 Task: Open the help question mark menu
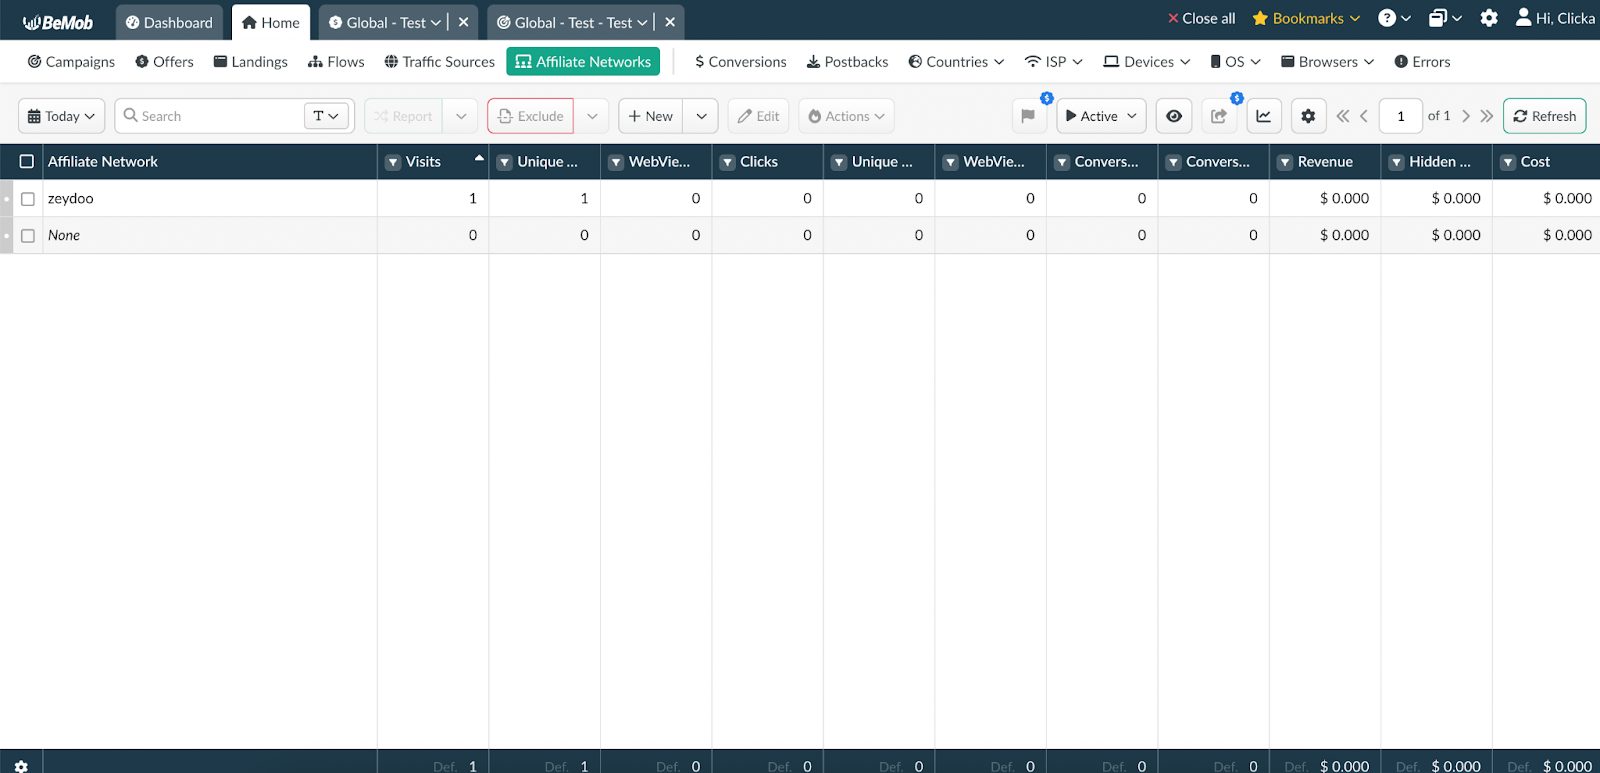(x=1394, y=18)
